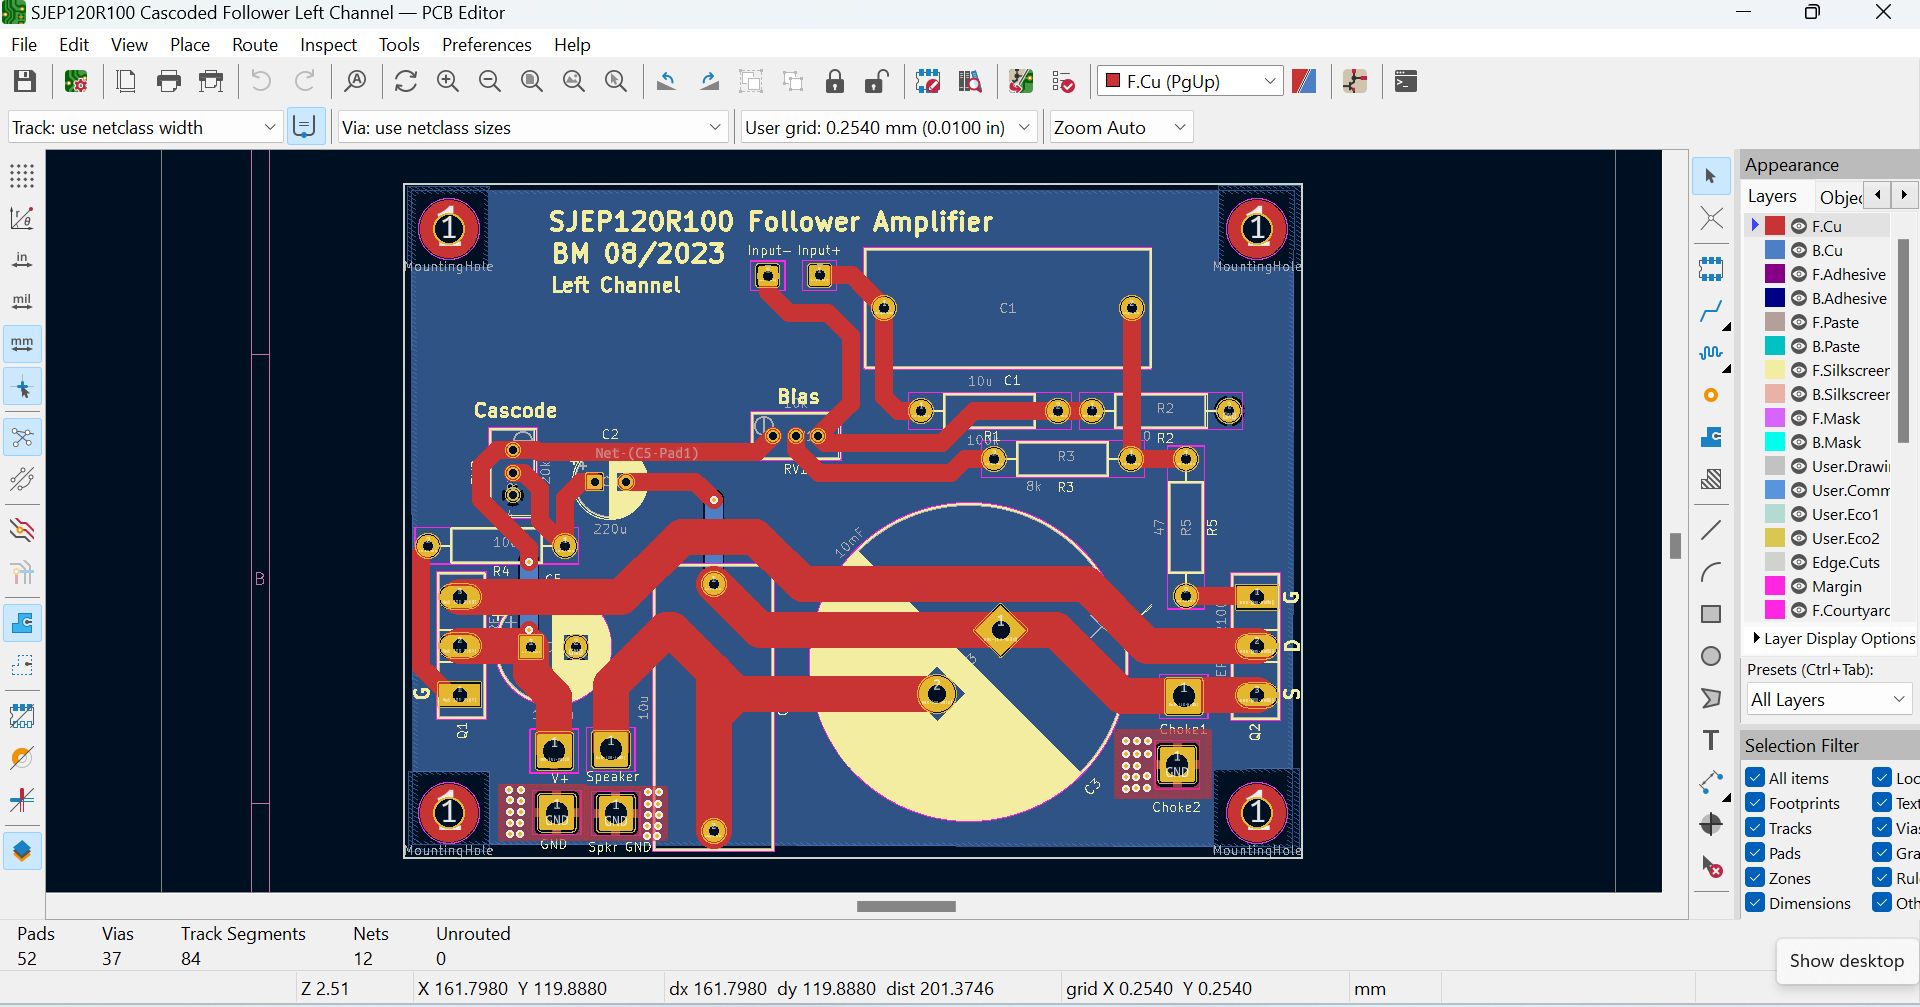Screen dimensions: 1920x1007
Task: Select the Add Text tool
Action: coord(1711,740)
